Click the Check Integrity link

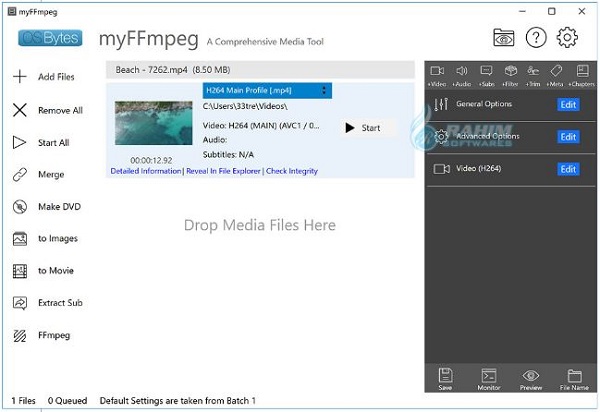pos(292,171)
